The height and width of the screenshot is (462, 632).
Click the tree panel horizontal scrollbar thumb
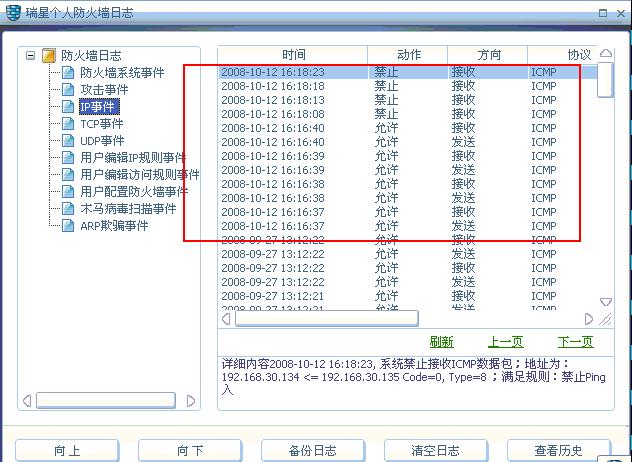click(x=106, y=401)
